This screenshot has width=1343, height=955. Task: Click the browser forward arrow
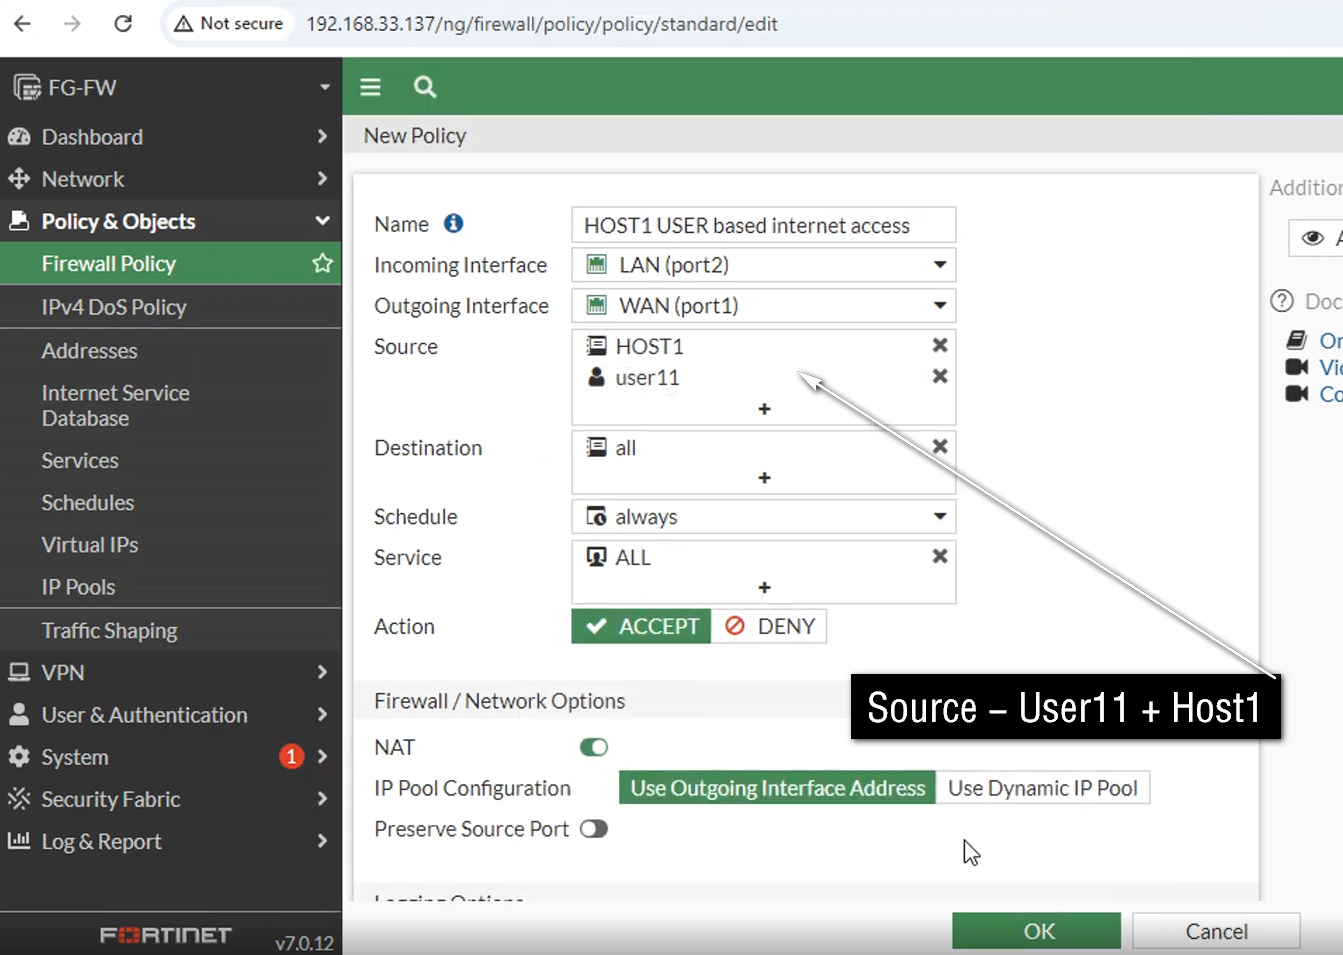72,23
